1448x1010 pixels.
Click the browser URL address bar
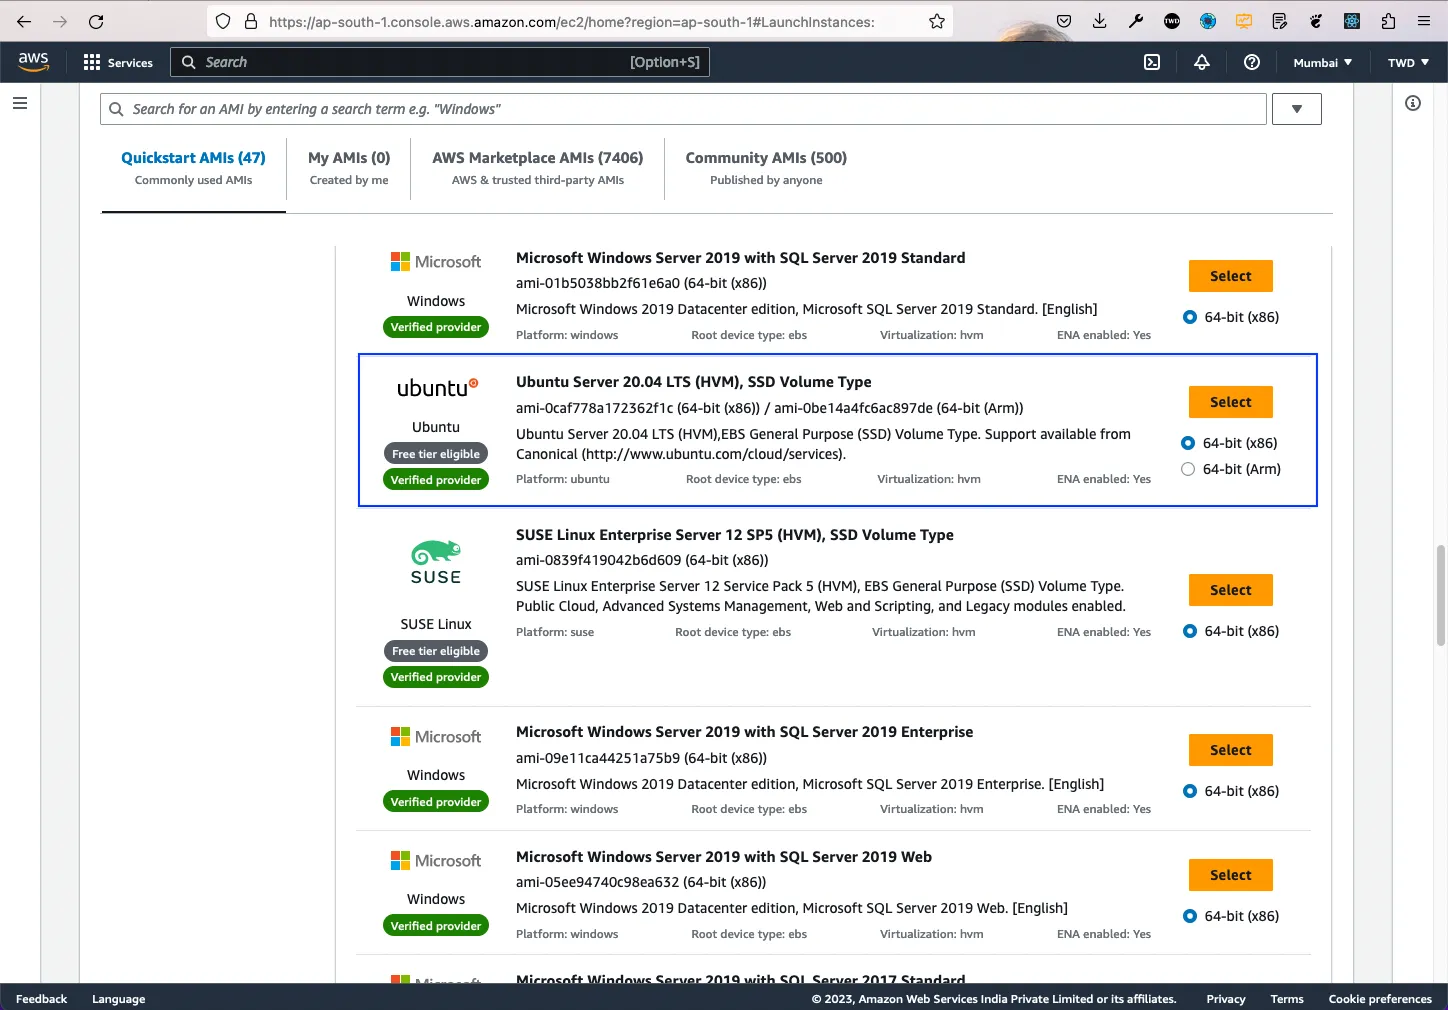click(x=580, y=21)
